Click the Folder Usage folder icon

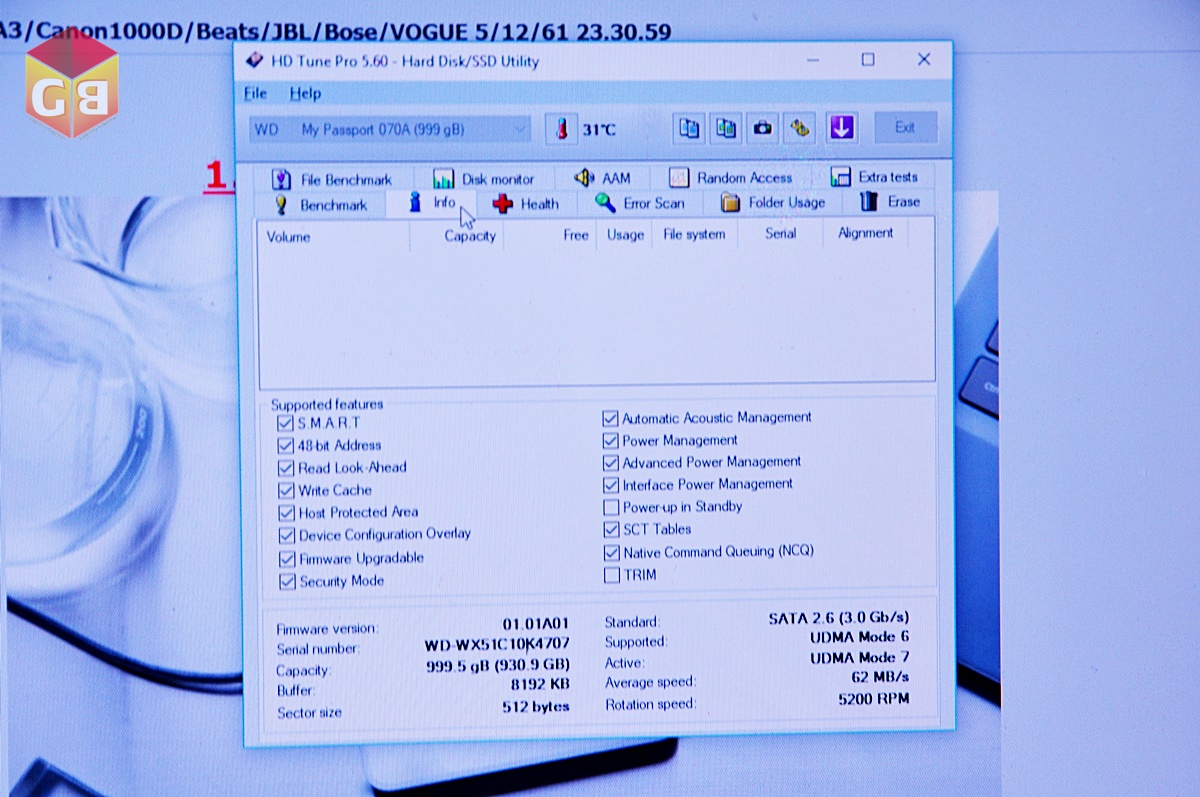(x=731, y=203)
